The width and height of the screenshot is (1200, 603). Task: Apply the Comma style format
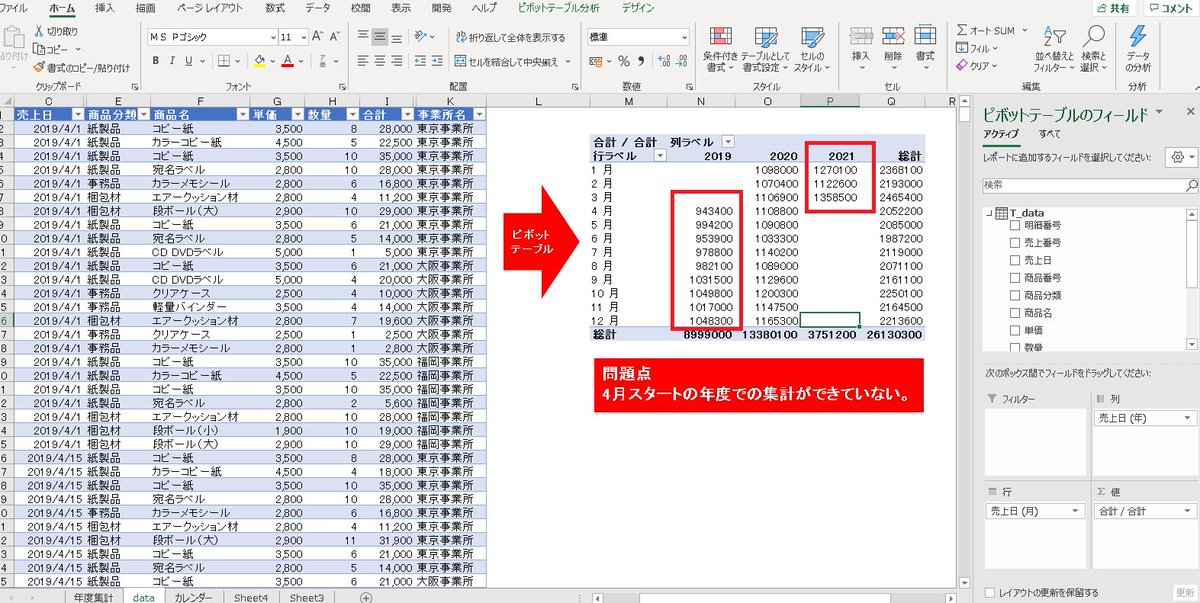640,60
